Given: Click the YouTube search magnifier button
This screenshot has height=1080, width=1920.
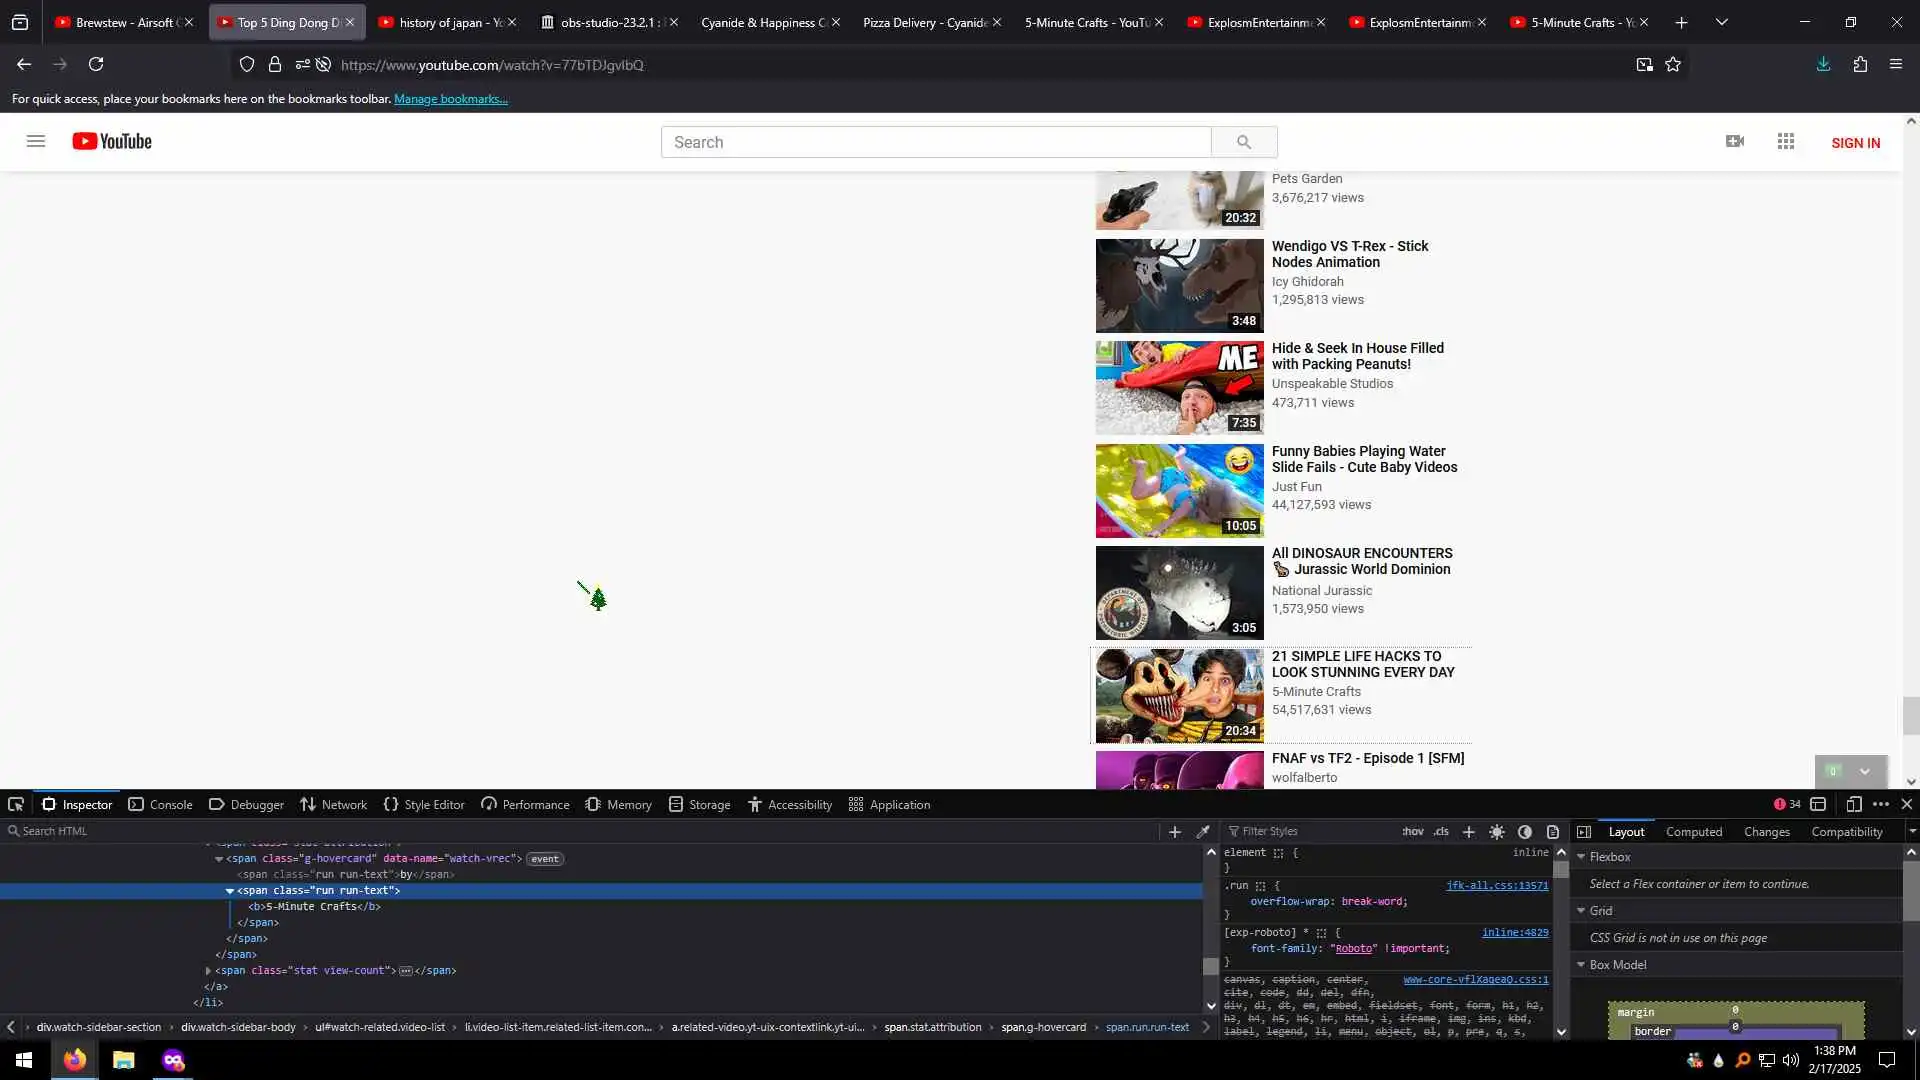Looking at the screenshot, I should tap(1244, 142).
